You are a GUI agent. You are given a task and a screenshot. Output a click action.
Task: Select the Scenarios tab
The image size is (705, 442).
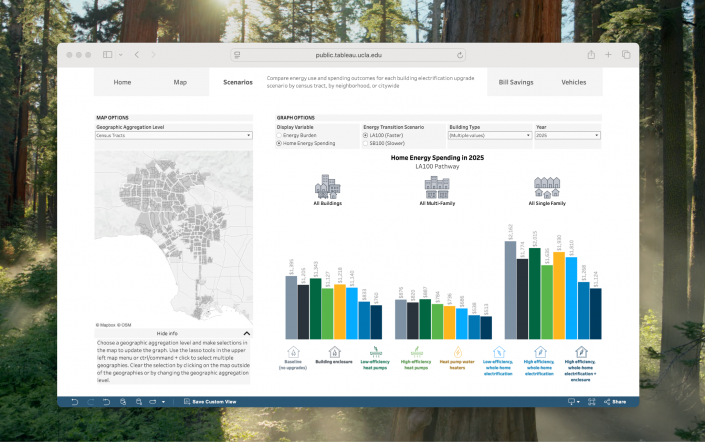238,82
